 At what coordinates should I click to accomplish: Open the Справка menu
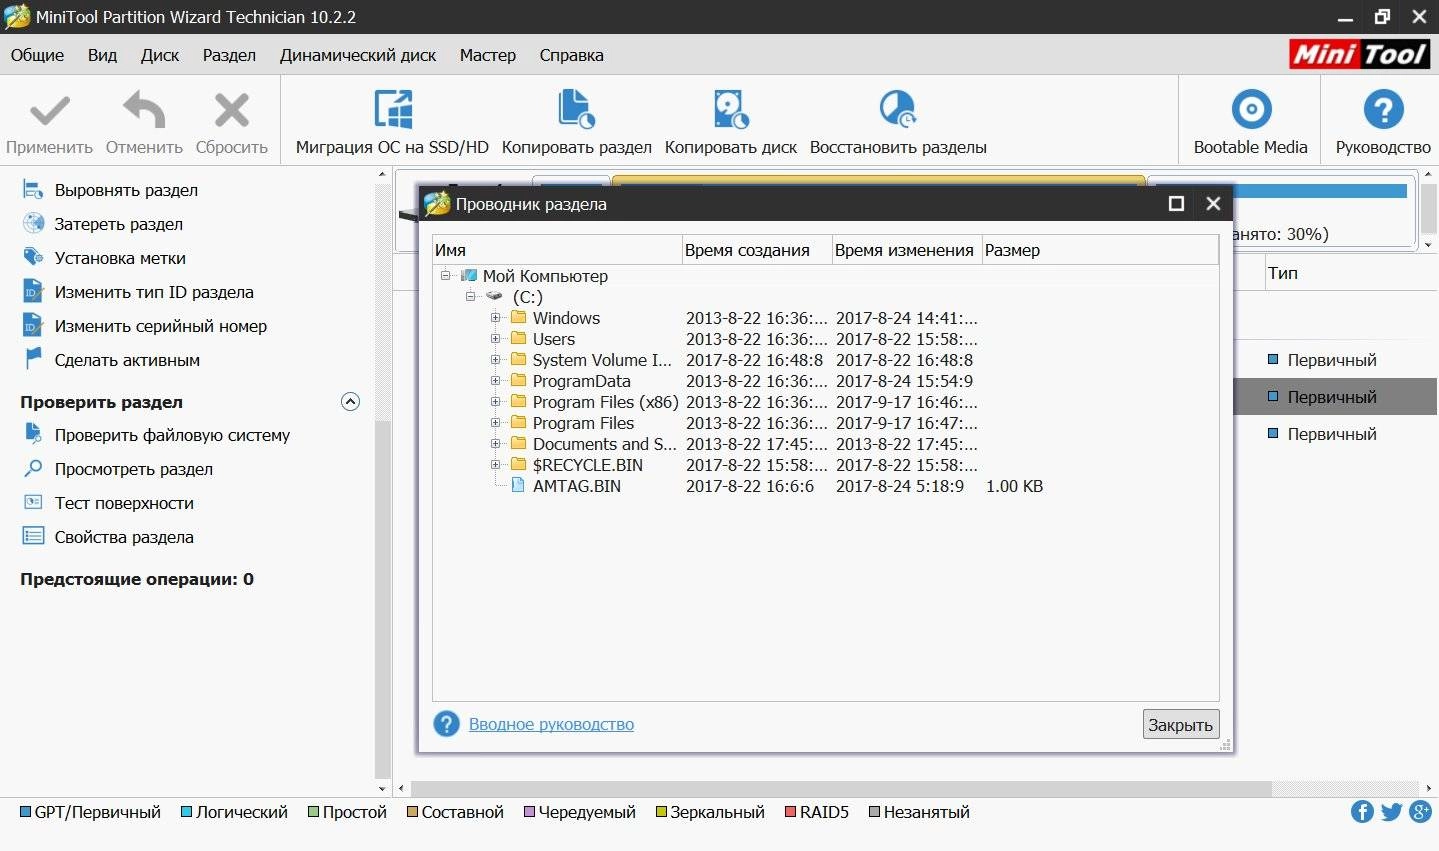coord(572,55)
